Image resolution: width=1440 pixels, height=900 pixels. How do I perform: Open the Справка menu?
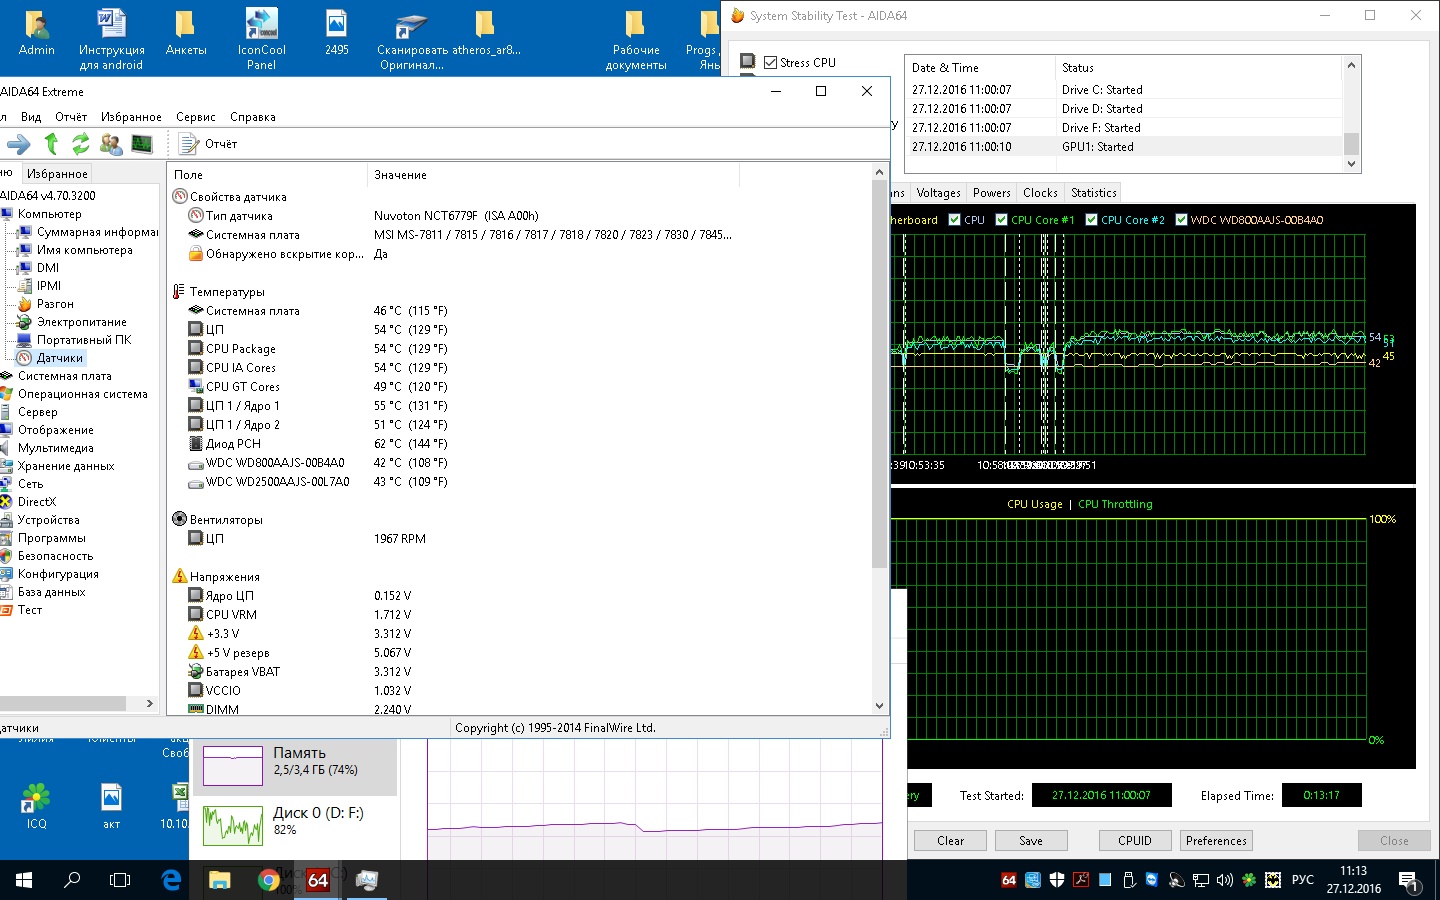(253, 117)
